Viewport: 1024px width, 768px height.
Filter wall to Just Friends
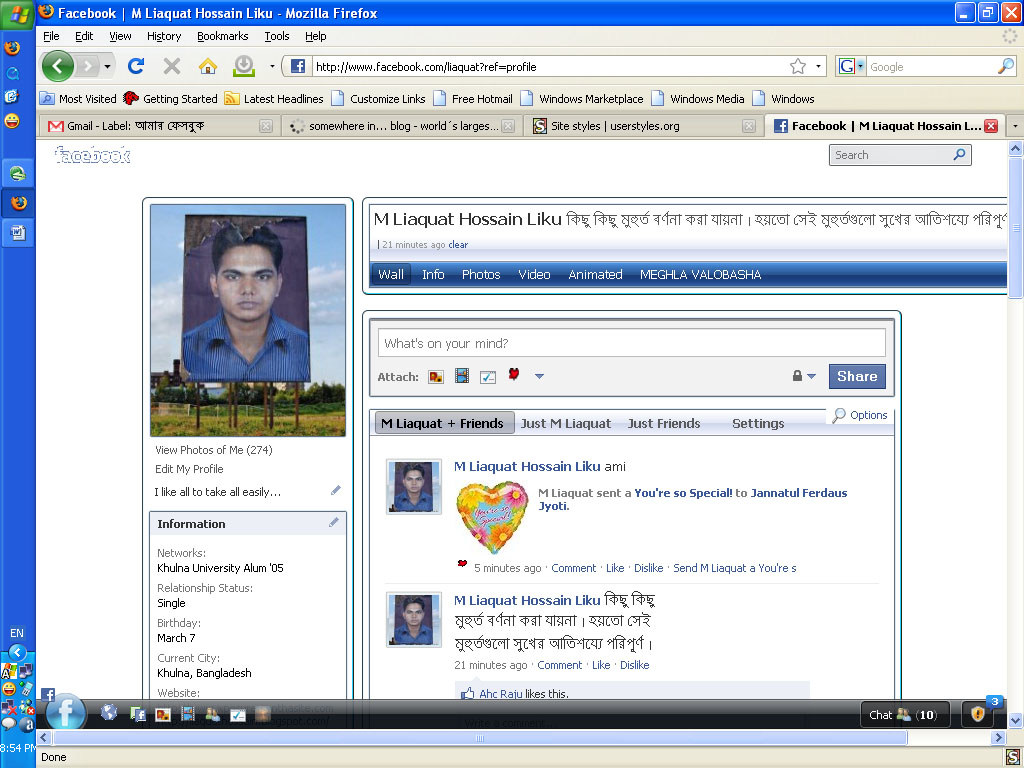pos(664,424)
